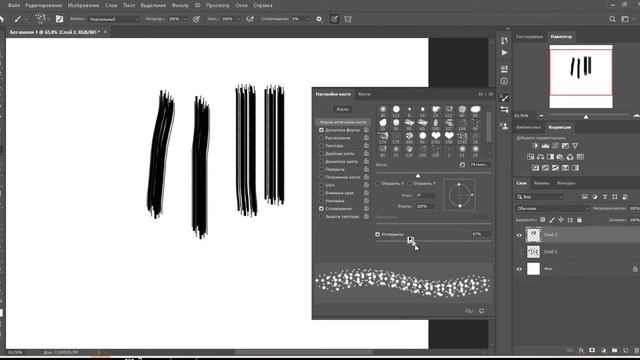This screenshot has width=640, height=360.
Task: Select Brush Tip Shape section
Action: coord(343,122)
